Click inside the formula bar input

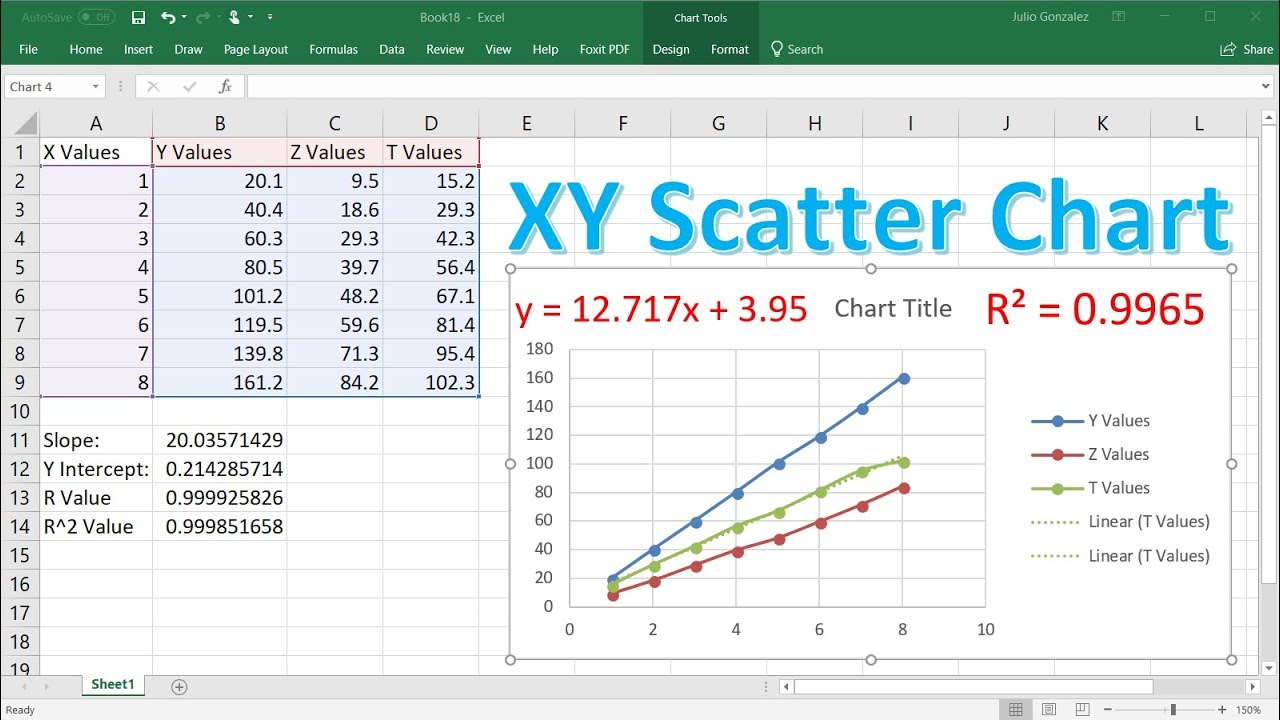tap(752, 87)
